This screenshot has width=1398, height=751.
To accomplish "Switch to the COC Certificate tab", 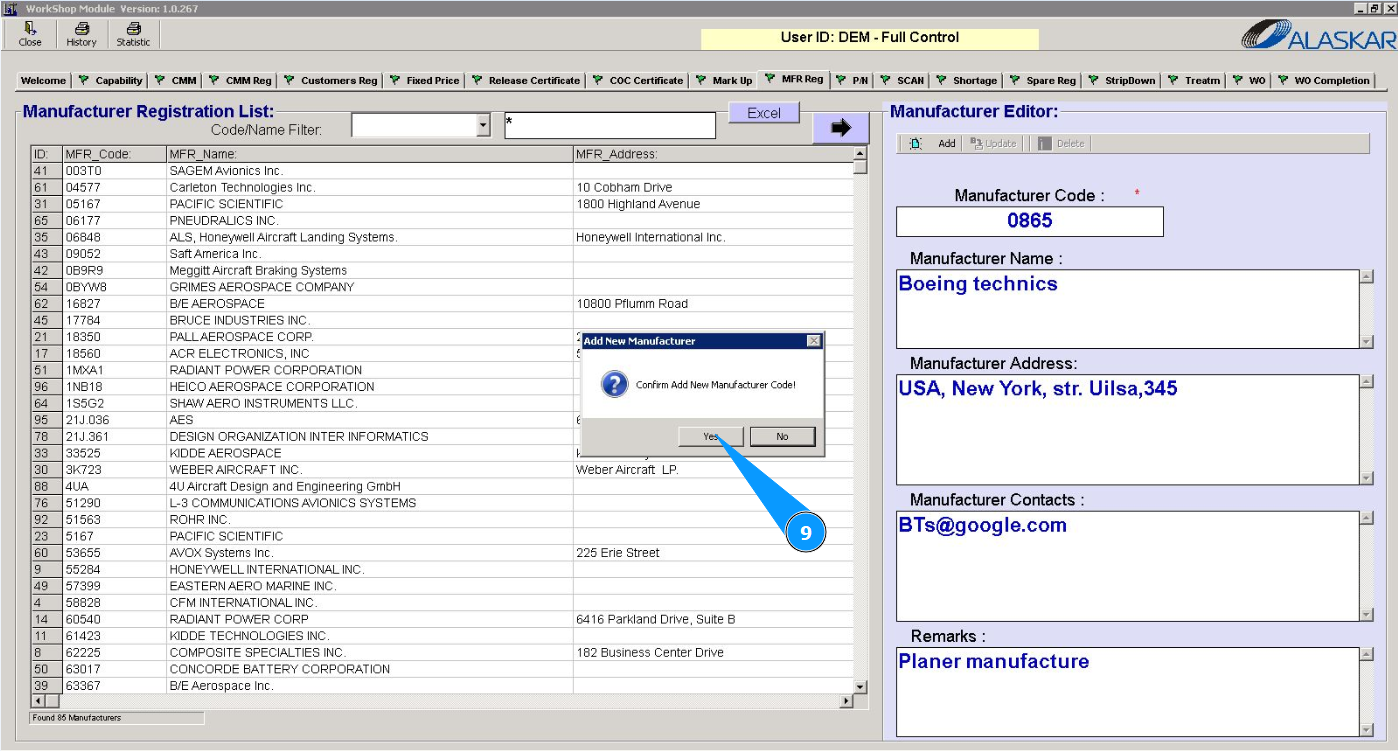I will click(638, 81).
